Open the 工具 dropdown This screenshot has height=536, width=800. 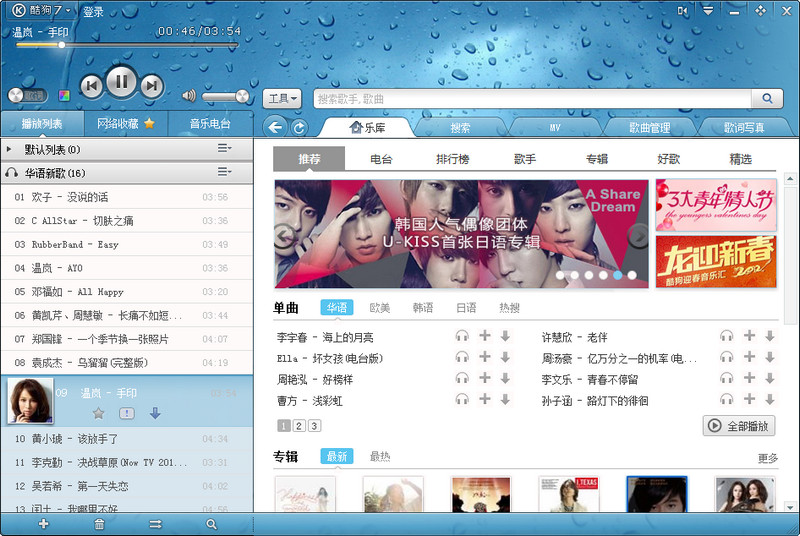[282, 98]
